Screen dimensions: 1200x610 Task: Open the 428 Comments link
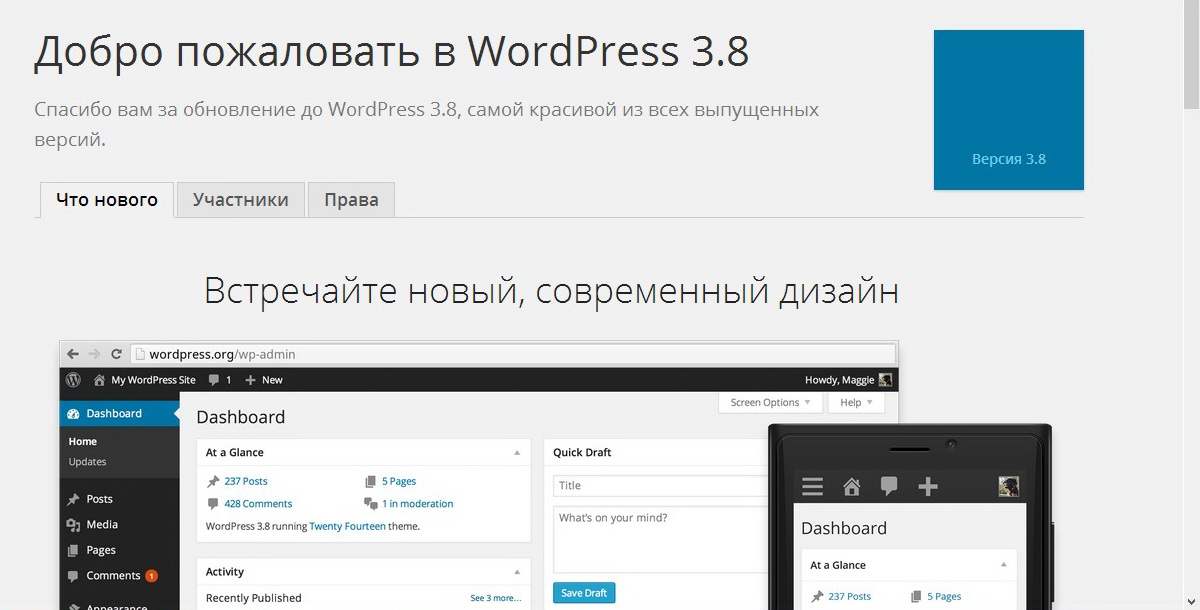coord(258,504)
